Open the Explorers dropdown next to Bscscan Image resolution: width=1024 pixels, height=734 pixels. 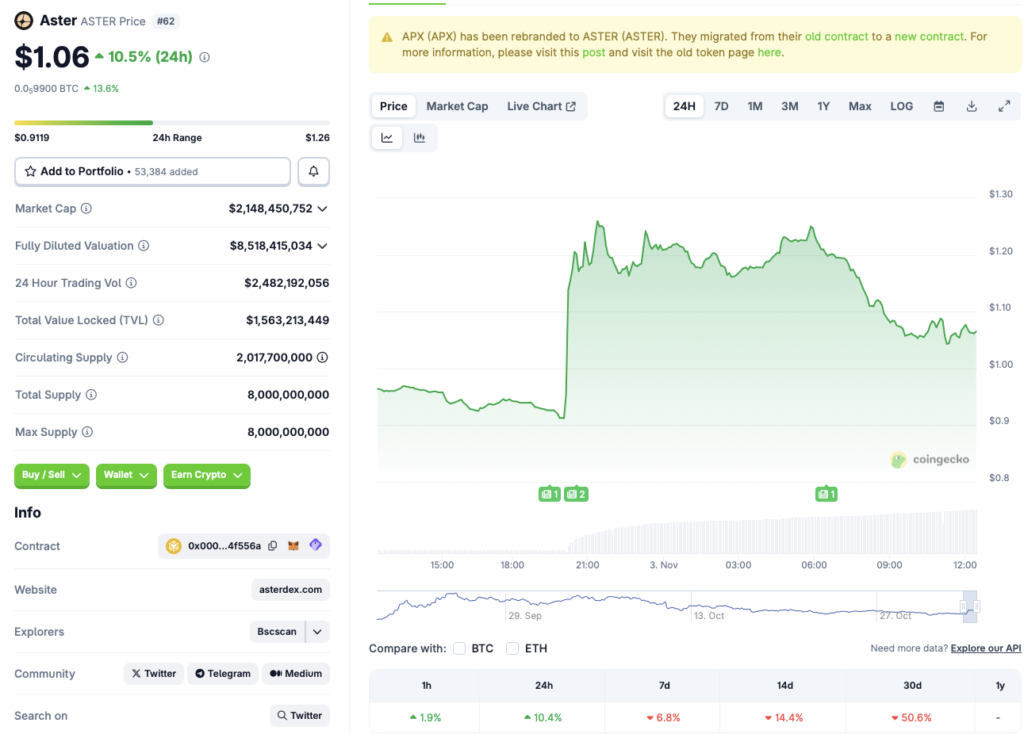point(315,632)
